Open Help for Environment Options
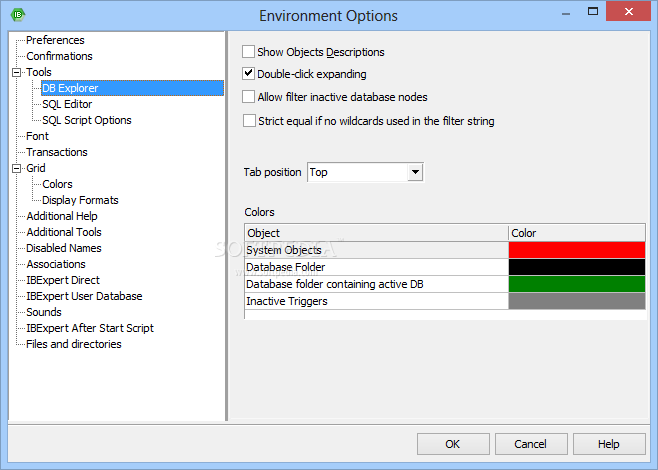658x470 pixels. pos(609,444)
